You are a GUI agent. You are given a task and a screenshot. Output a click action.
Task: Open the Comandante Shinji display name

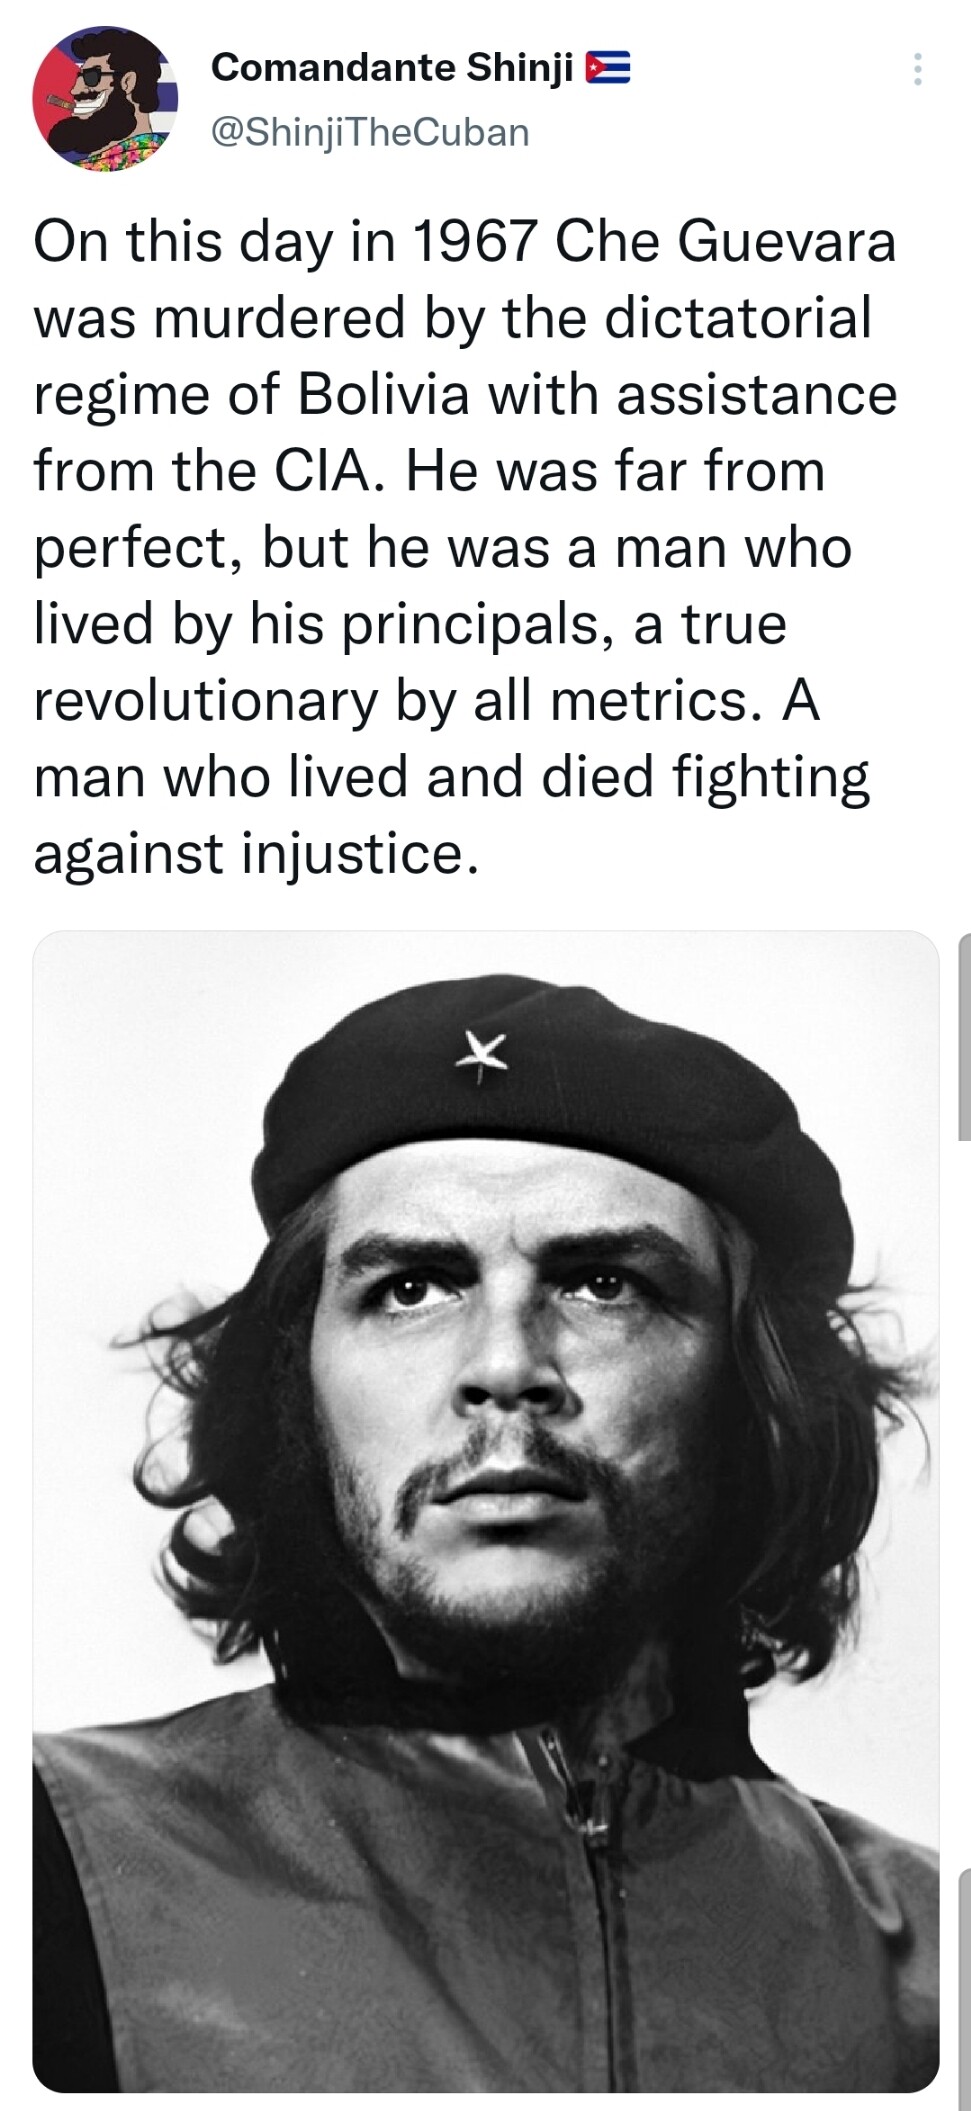392,67
